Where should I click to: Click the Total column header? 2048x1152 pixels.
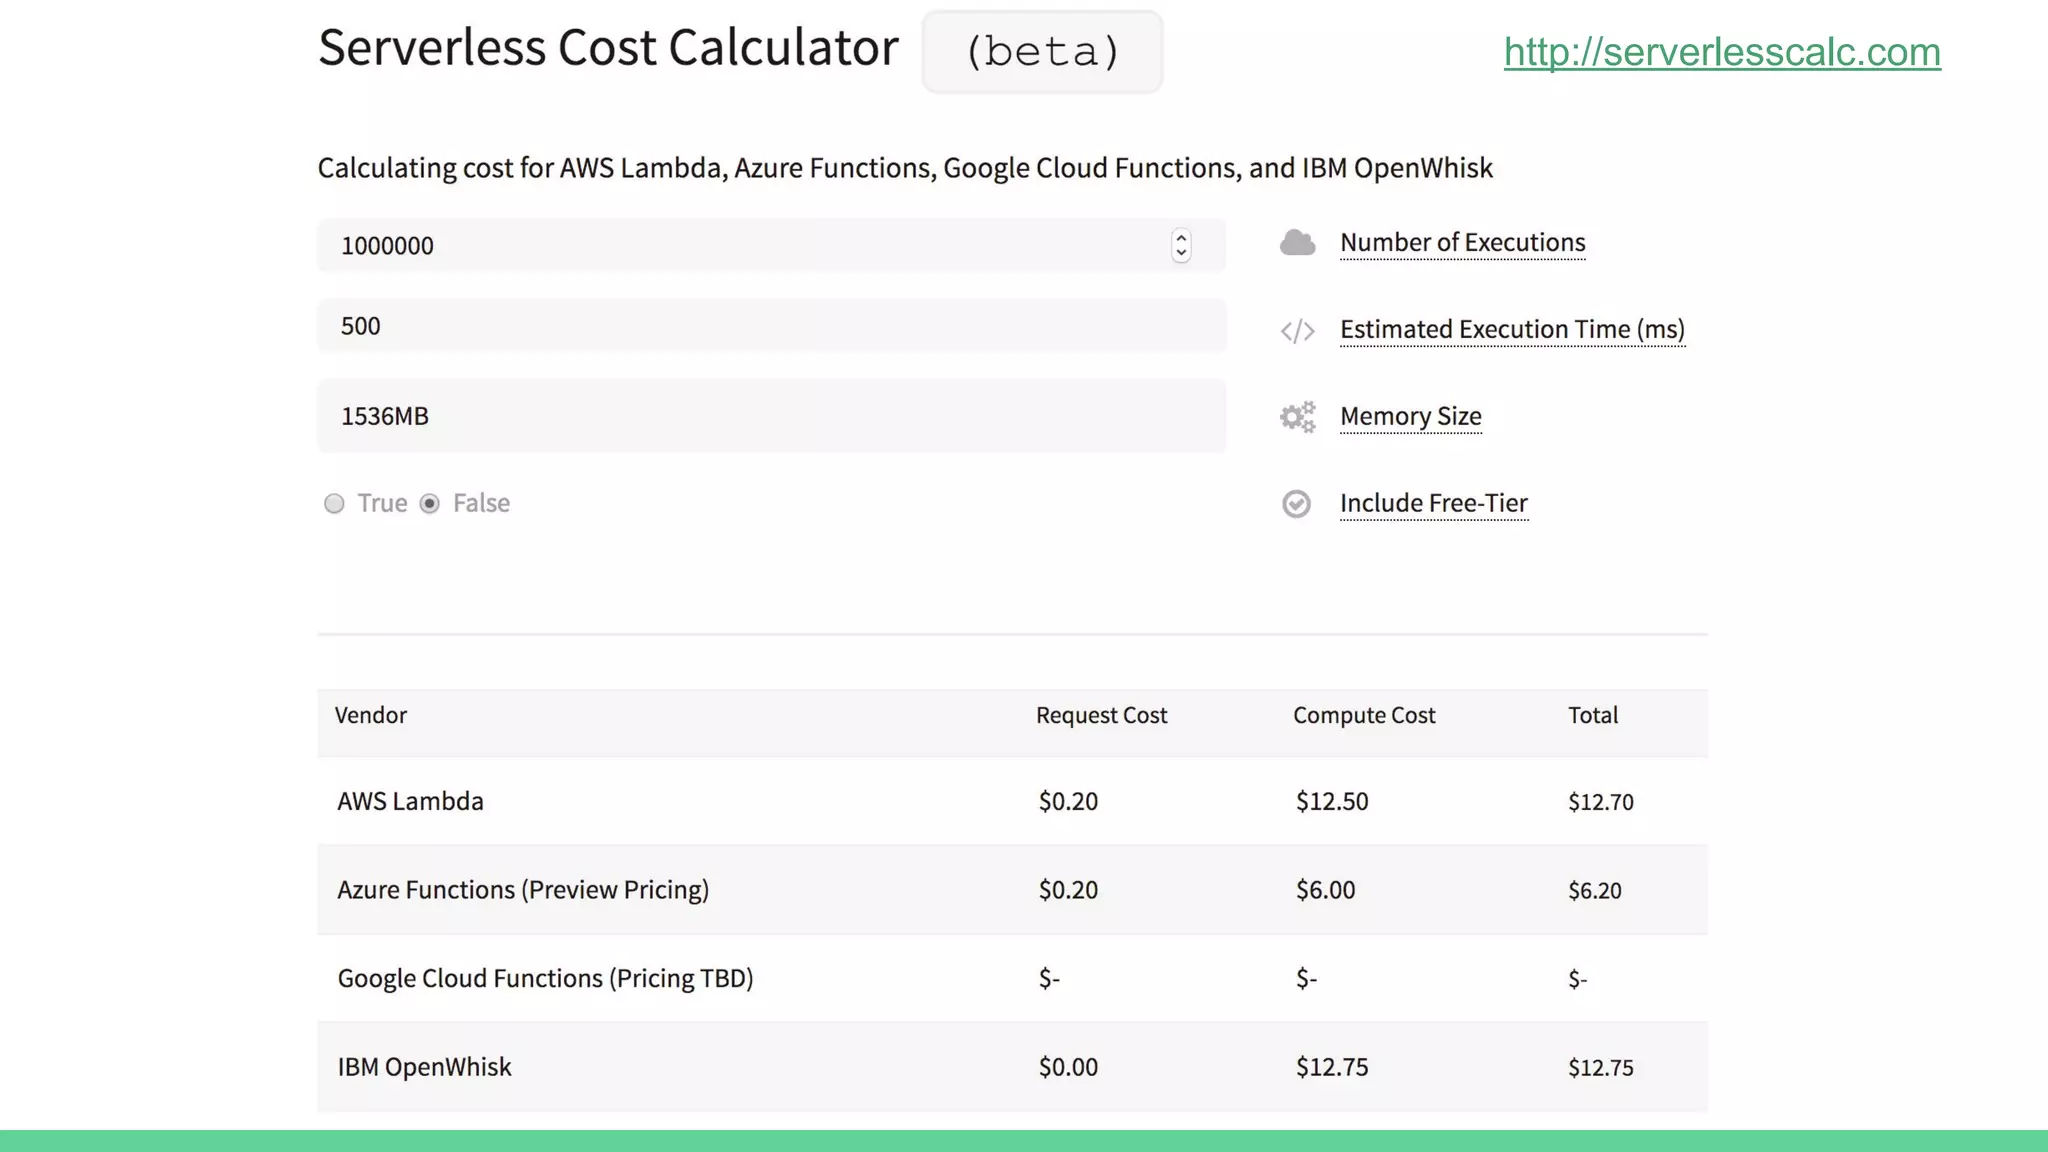click(x=1592, y=715)
